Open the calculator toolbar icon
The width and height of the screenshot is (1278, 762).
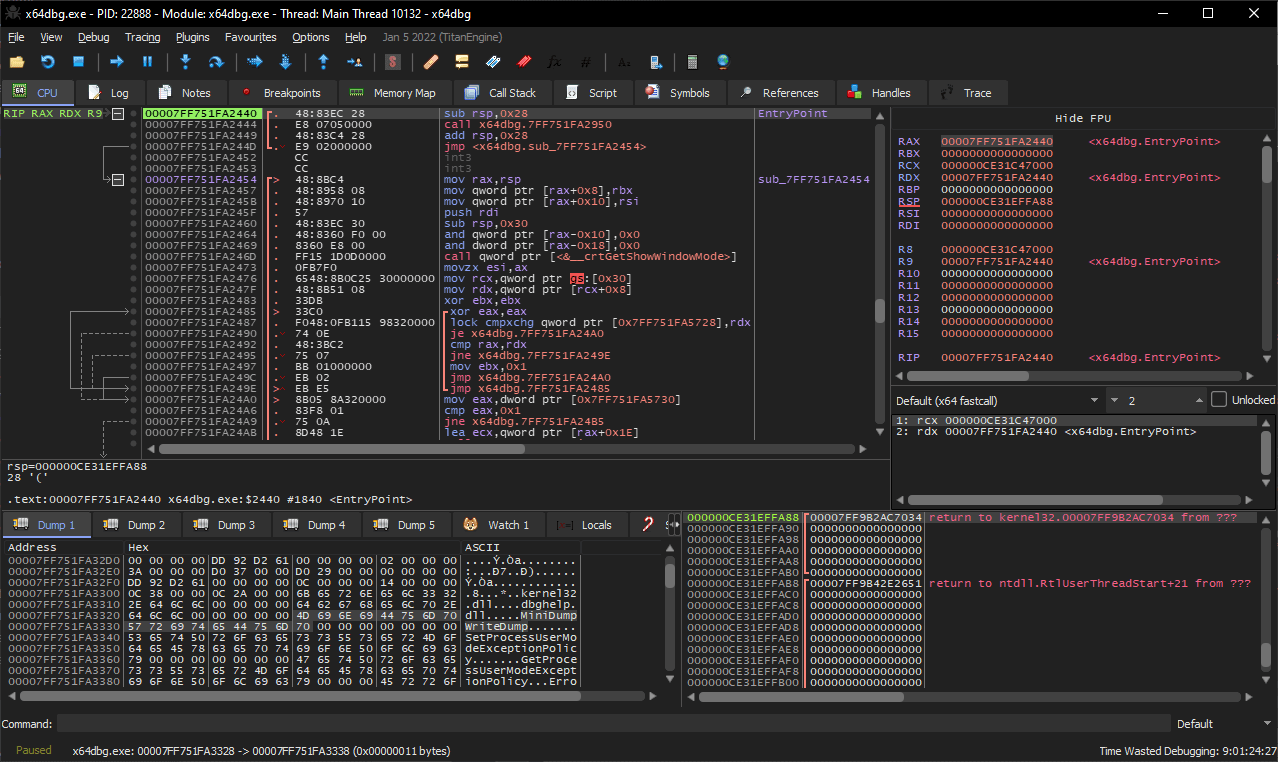[692, 62]
